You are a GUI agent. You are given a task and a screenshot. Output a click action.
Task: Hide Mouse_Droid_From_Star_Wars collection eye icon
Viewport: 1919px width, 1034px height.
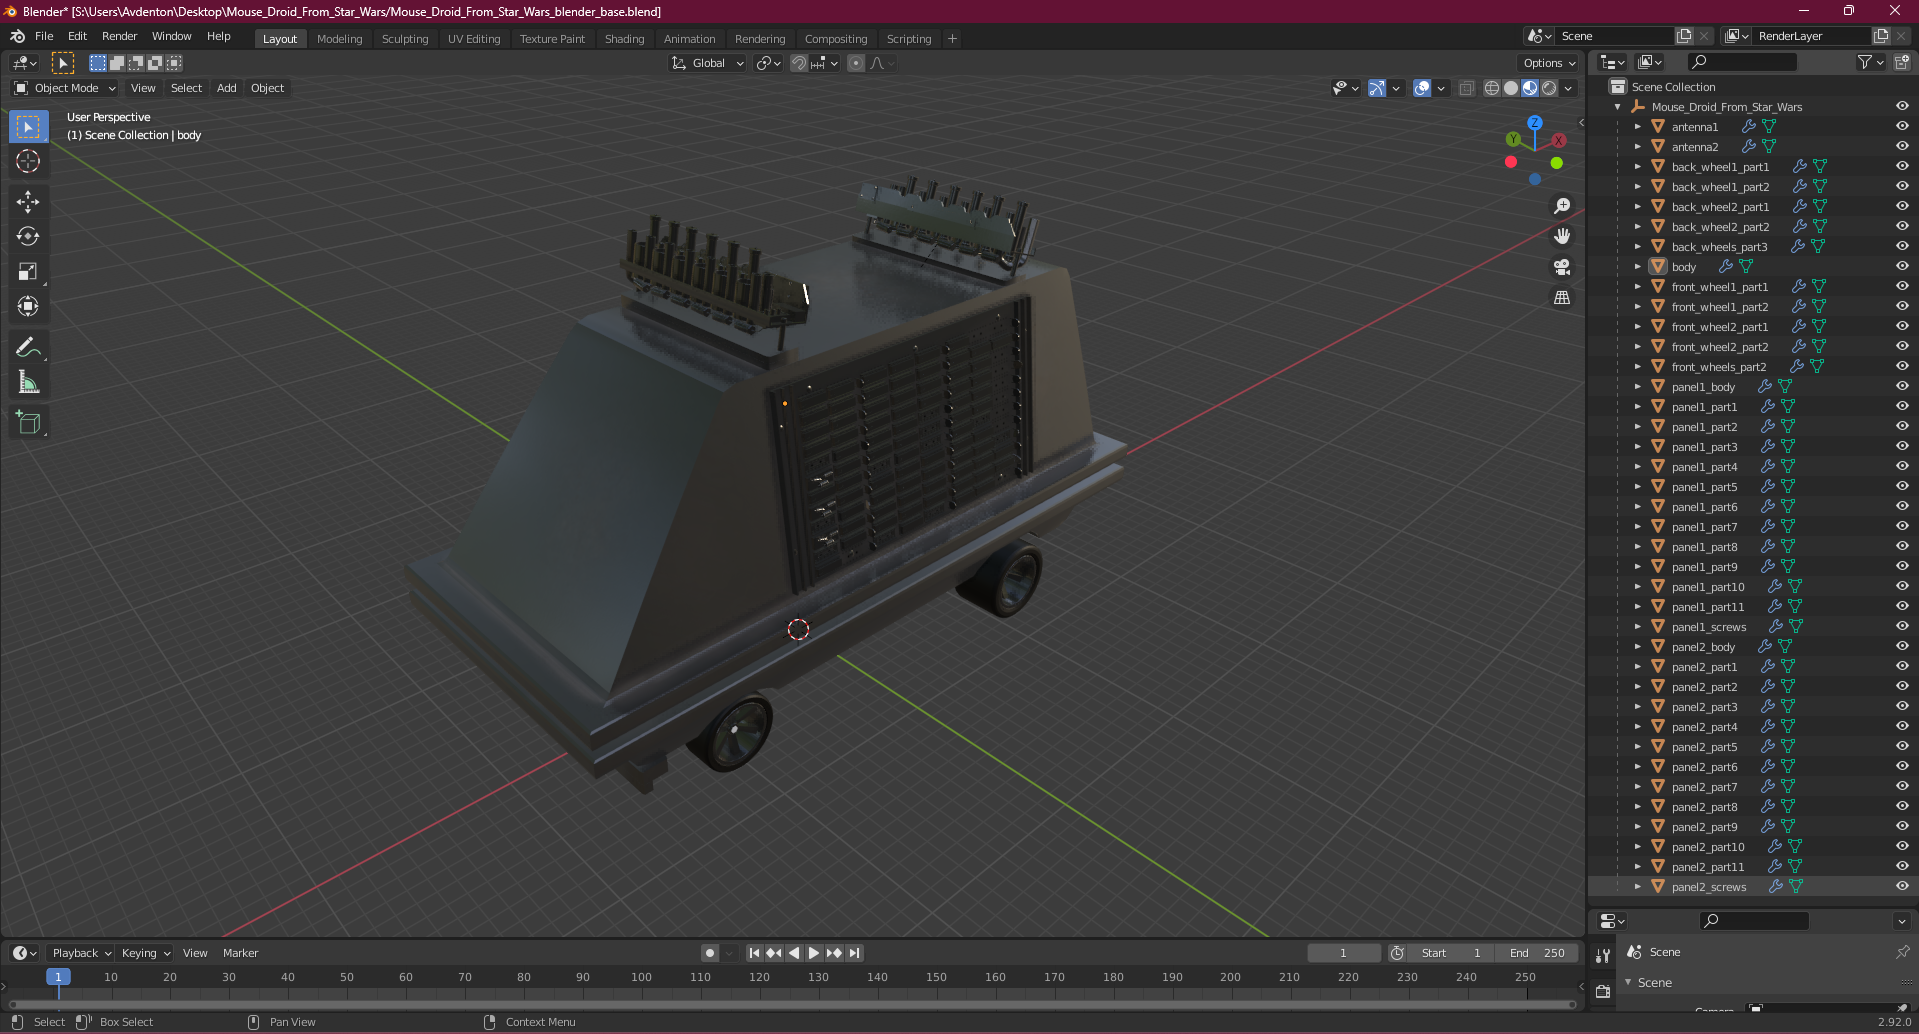(1902, 107)
